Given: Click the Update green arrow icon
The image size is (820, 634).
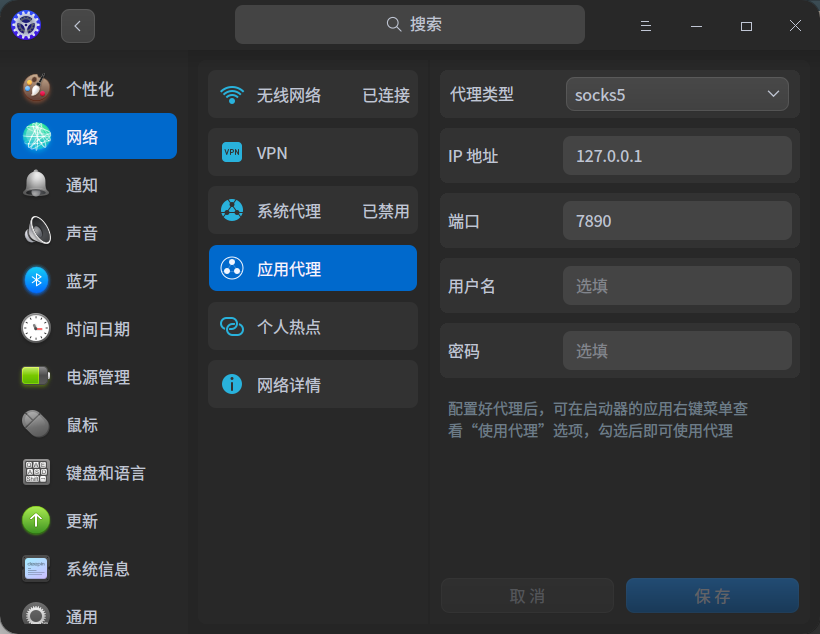Looking at the screenshot, I should point(36,520).
